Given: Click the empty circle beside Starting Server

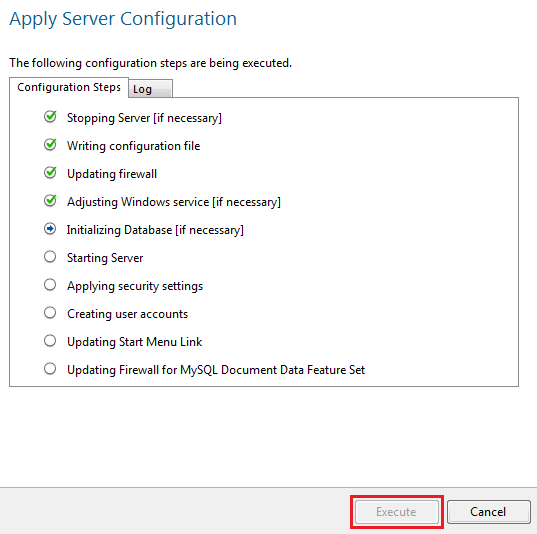Looking at the screenshot, I should [x=50, y=257].
